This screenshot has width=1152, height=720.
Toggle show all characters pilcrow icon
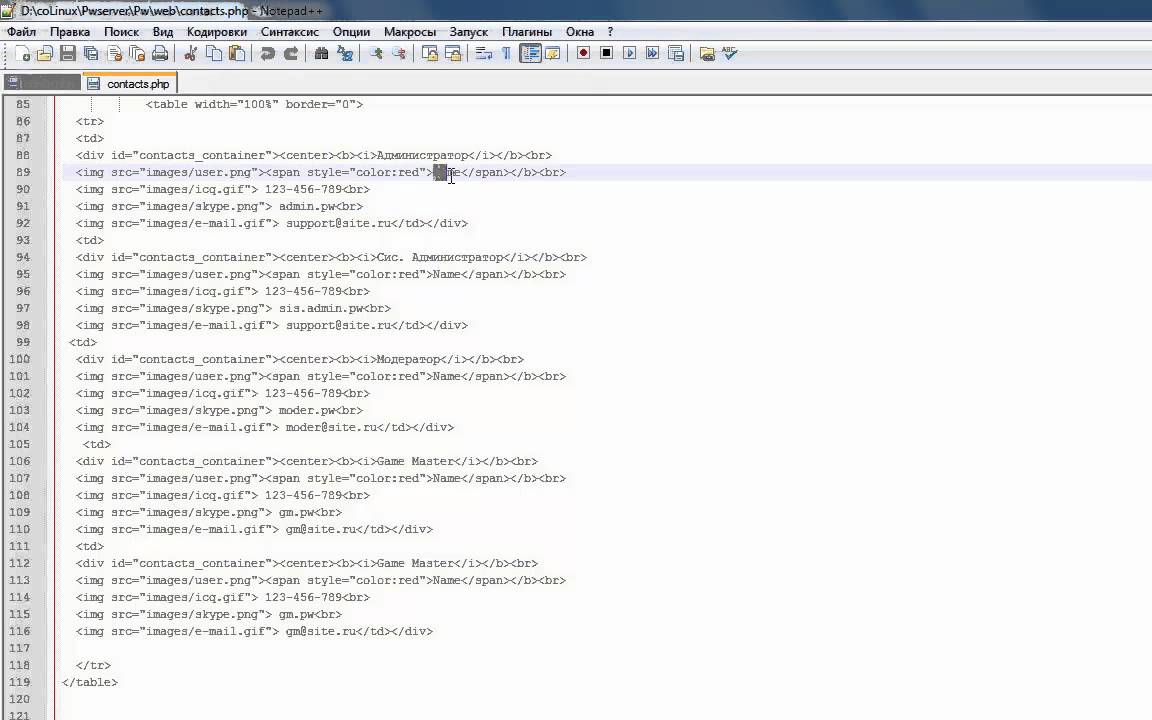tap(506, 54)
